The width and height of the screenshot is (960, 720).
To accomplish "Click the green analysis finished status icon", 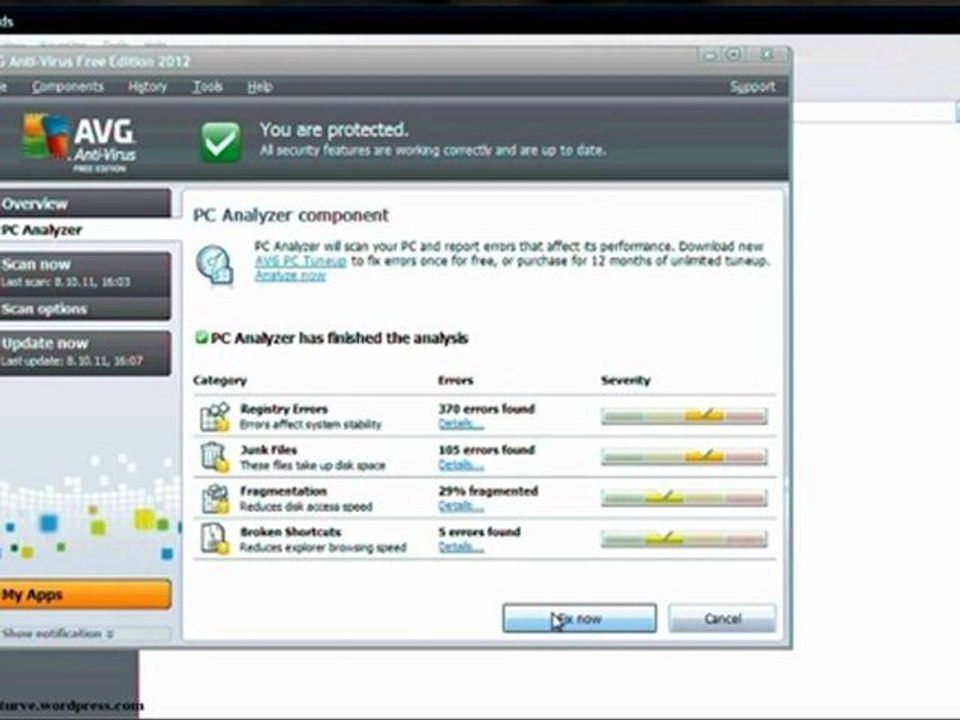I will pos(201,337).
